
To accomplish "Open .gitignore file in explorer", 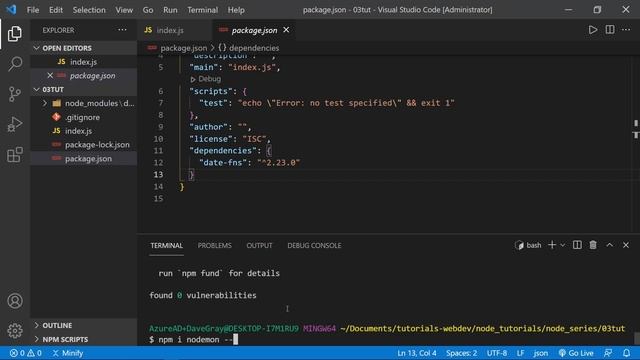I will pyautogui.click(x=83, y=117).
